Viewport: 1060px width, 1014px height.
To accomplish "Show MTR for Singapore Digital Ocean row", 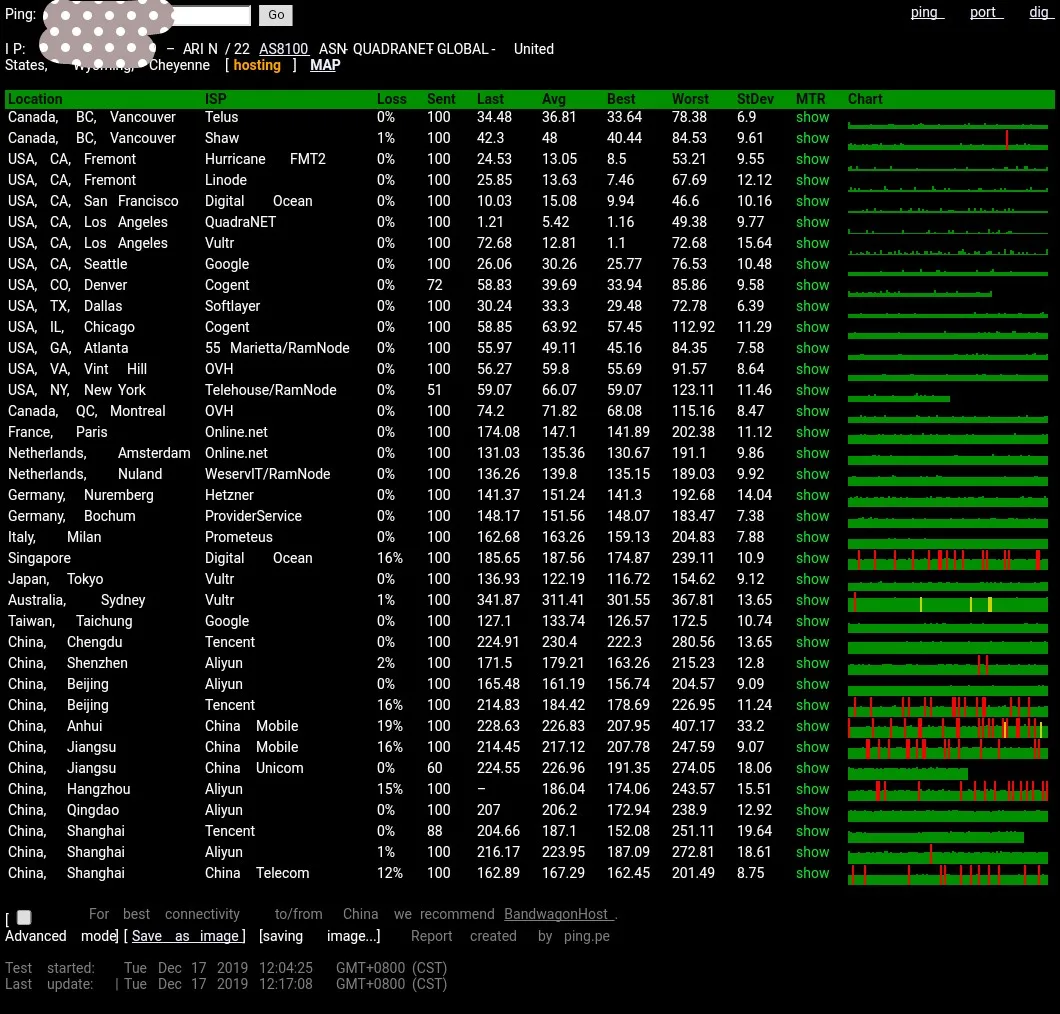I will point(812,558).
